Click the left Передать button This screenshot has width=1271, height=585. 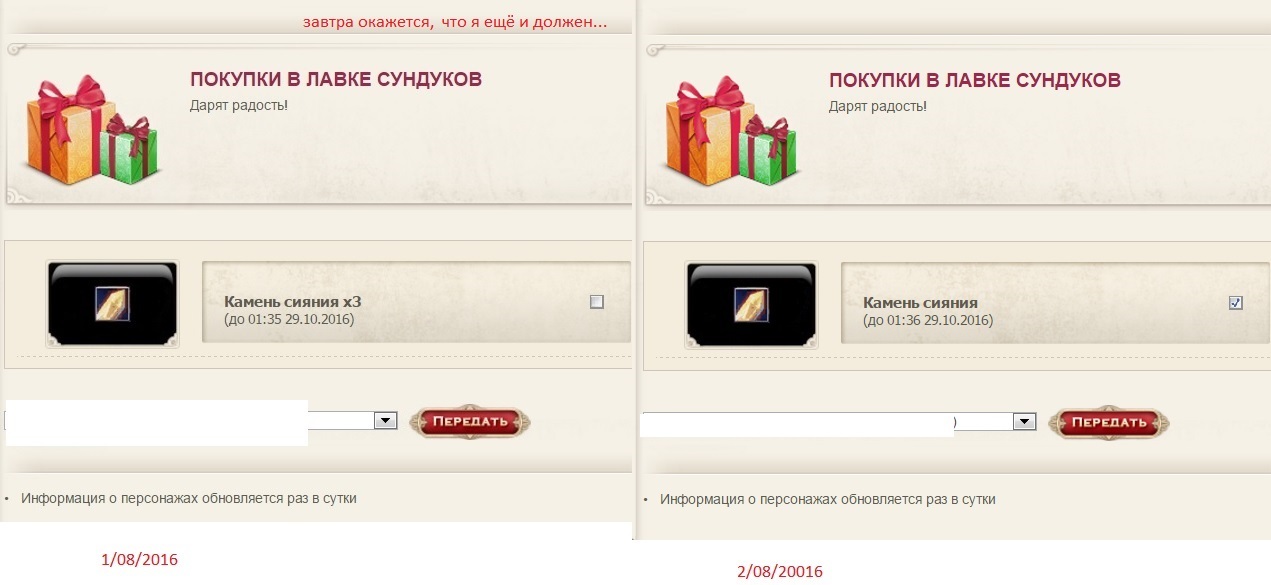470,422
